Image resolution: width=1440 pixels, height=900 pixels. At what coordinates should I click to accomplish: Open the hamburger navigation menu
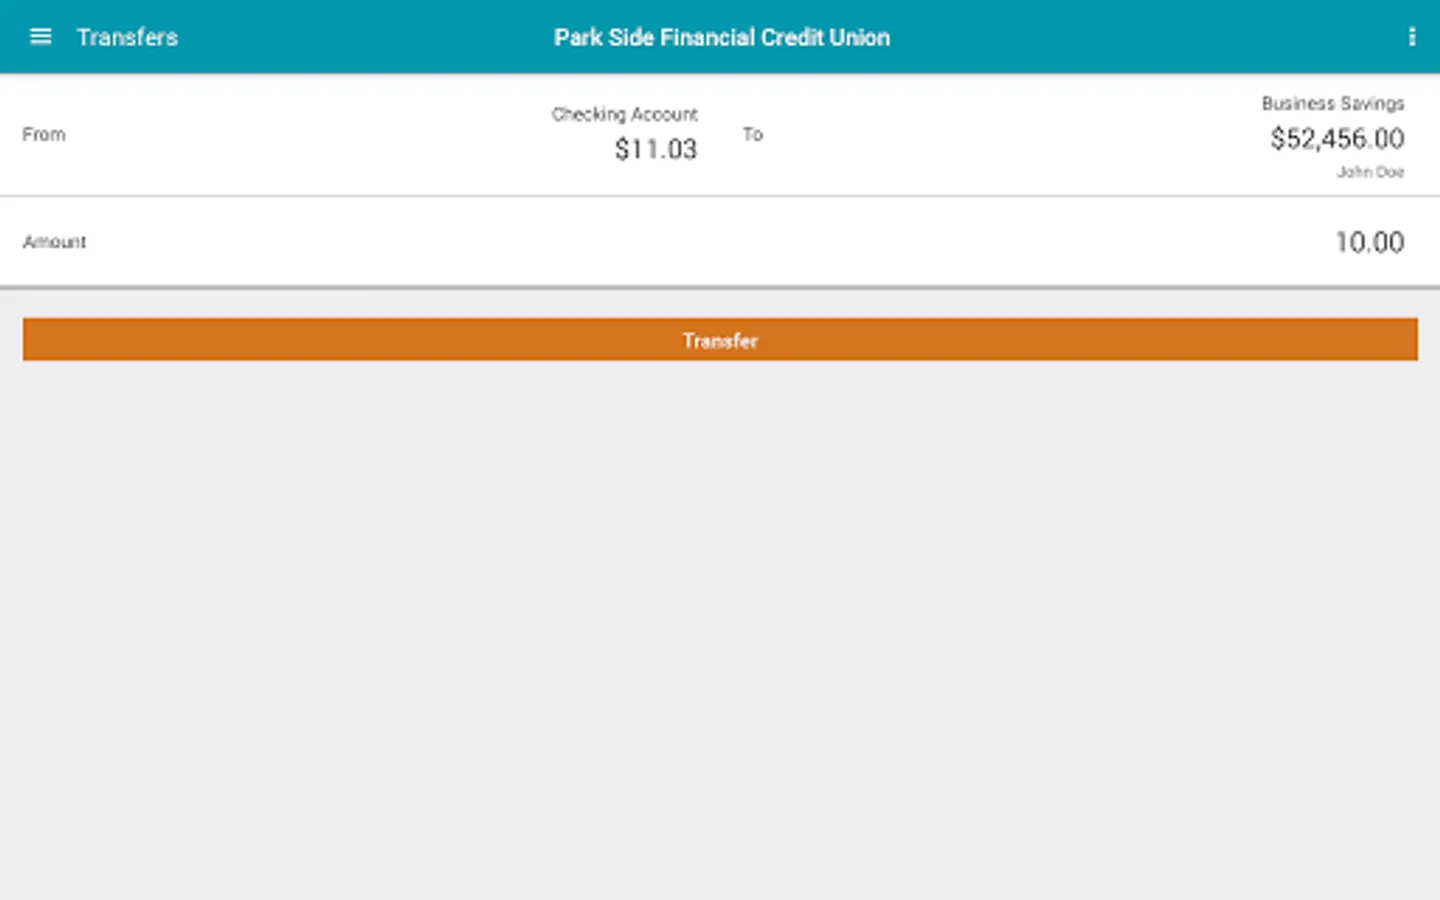pyautogui.click(x=40, y=37)
